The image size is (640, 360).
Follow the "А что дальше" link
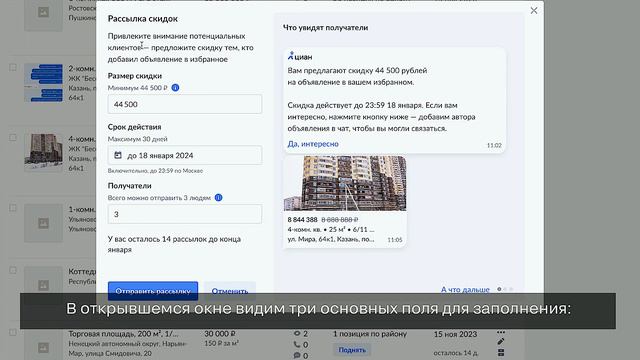pyautogui.click(x=465, y=289)
